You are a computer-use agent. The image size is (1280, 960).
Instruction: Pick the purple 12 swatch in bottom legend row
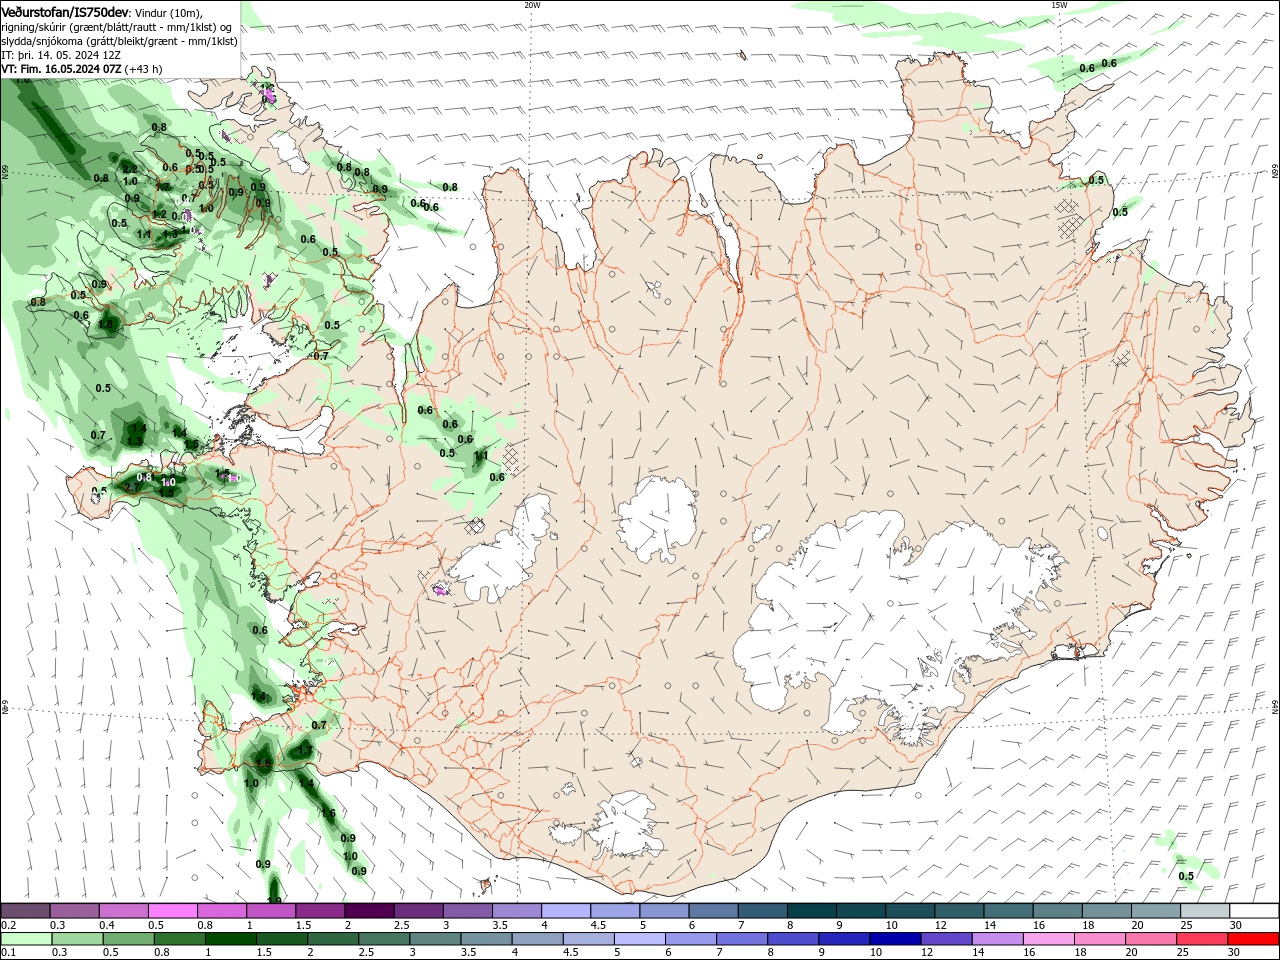pyautogui.click(x=947, y=939)
